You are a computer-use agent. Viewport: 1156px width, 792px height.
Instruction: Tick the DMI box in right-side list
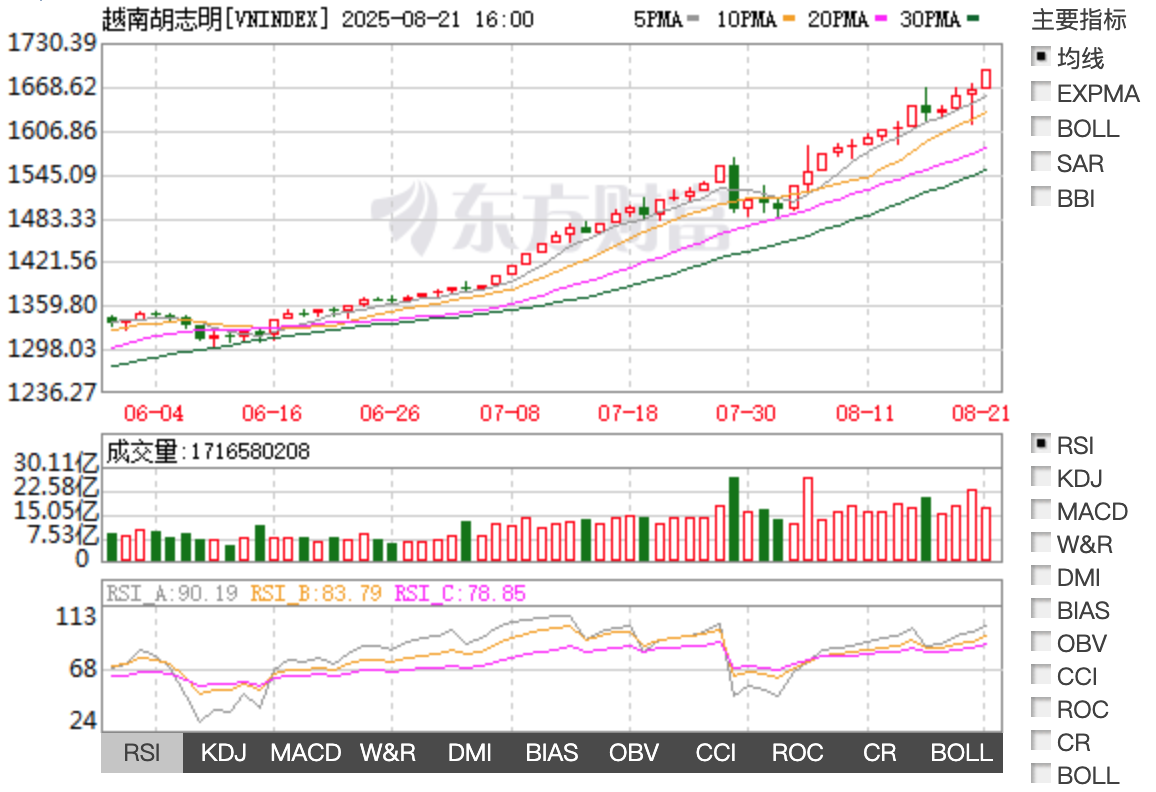tap(1041, 577)
